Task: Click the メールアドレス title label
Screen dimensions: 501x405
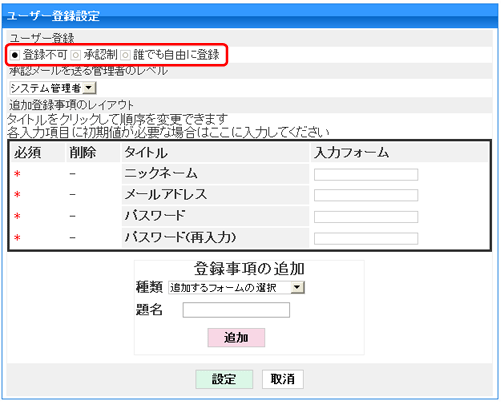Action: pyautogui.click(x=166, y=195)
